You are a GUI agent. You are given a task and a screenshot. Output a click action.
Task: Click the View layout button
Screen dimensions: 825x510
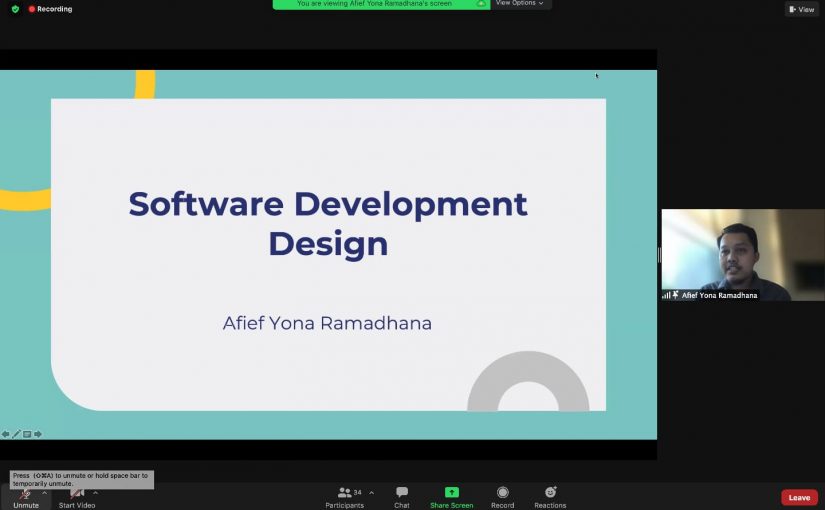coord(802,9)
